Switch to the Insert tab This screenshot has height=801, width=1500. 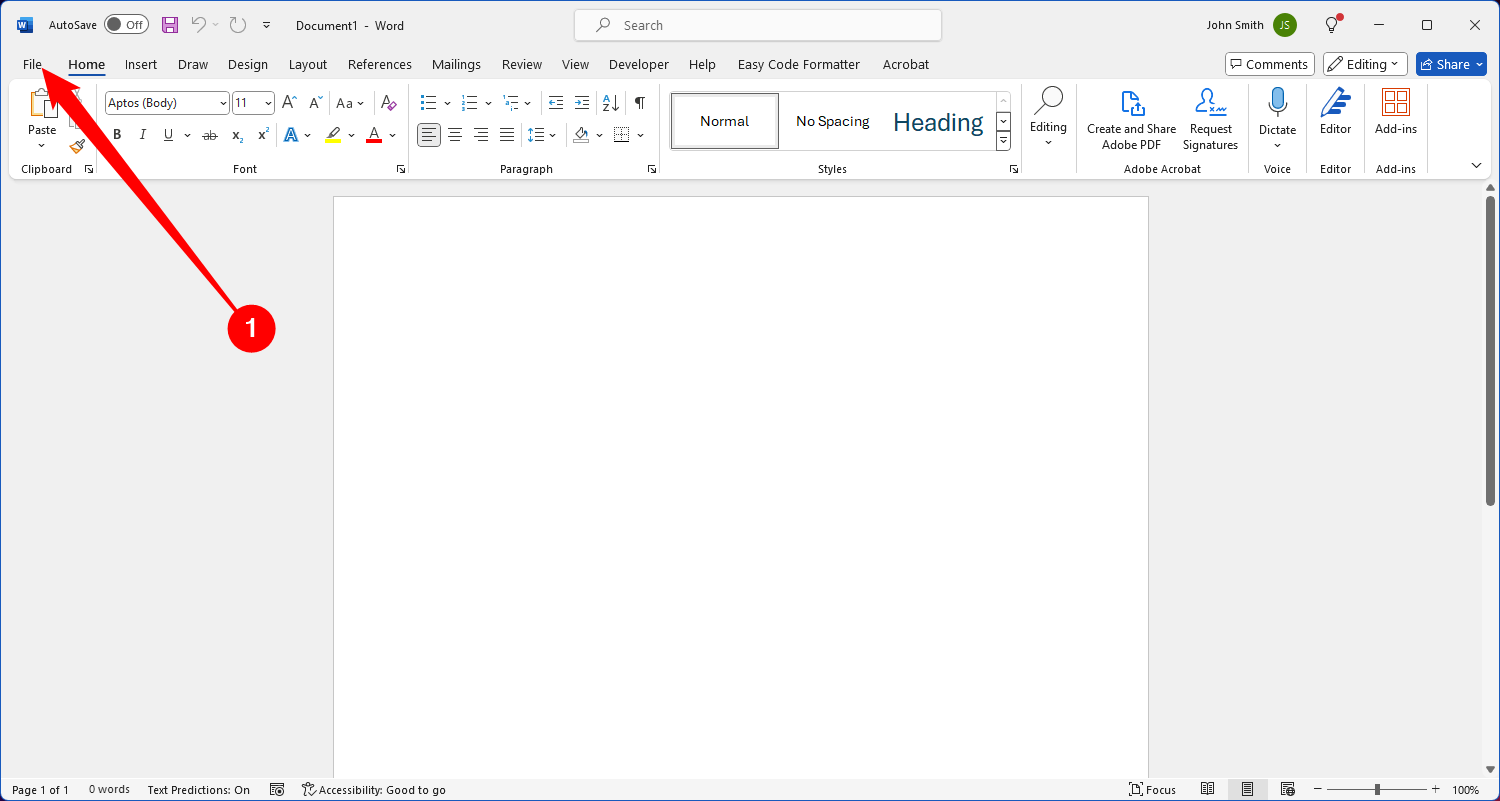(x=140, y=64)
